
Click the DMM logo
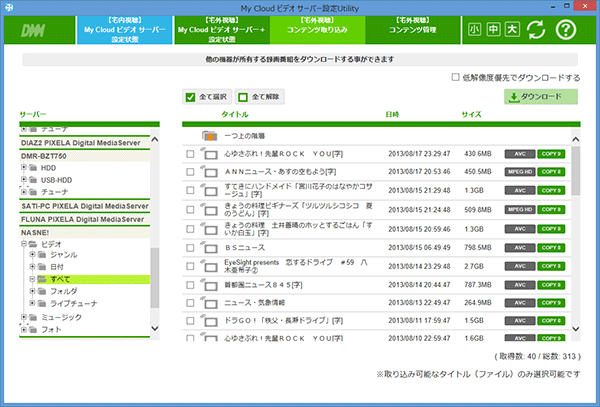pyautogui.click(x=33, y=31)
